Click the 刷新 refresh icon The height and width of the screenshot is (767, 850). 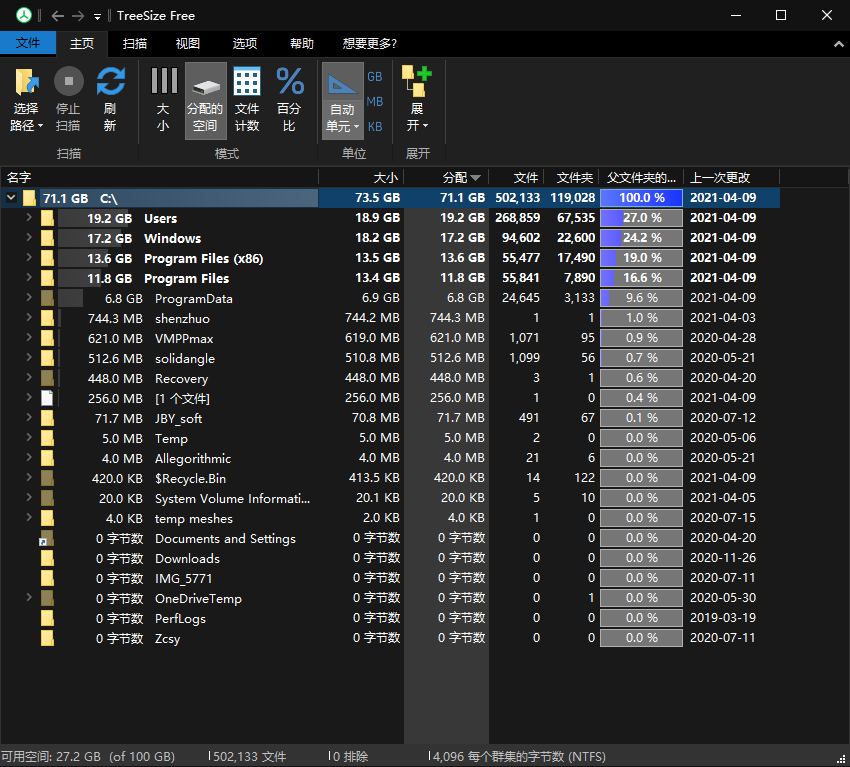point(110,82)
